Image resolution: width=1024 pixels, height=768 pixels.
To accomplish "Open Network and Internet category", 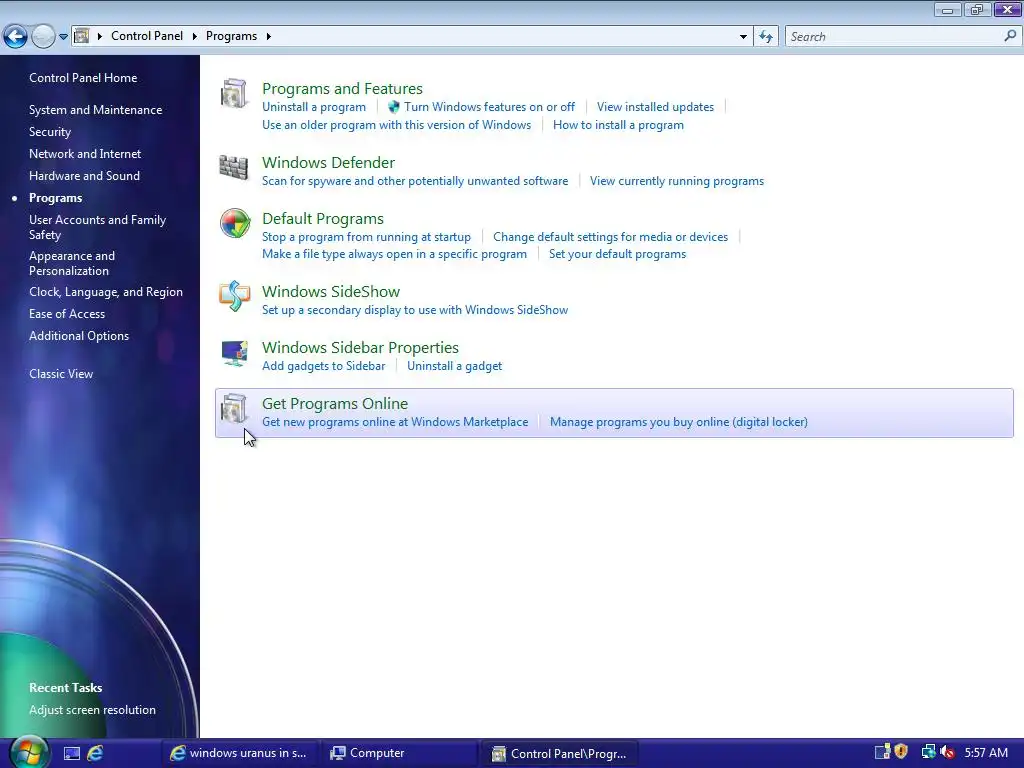I will click(85, 153).
